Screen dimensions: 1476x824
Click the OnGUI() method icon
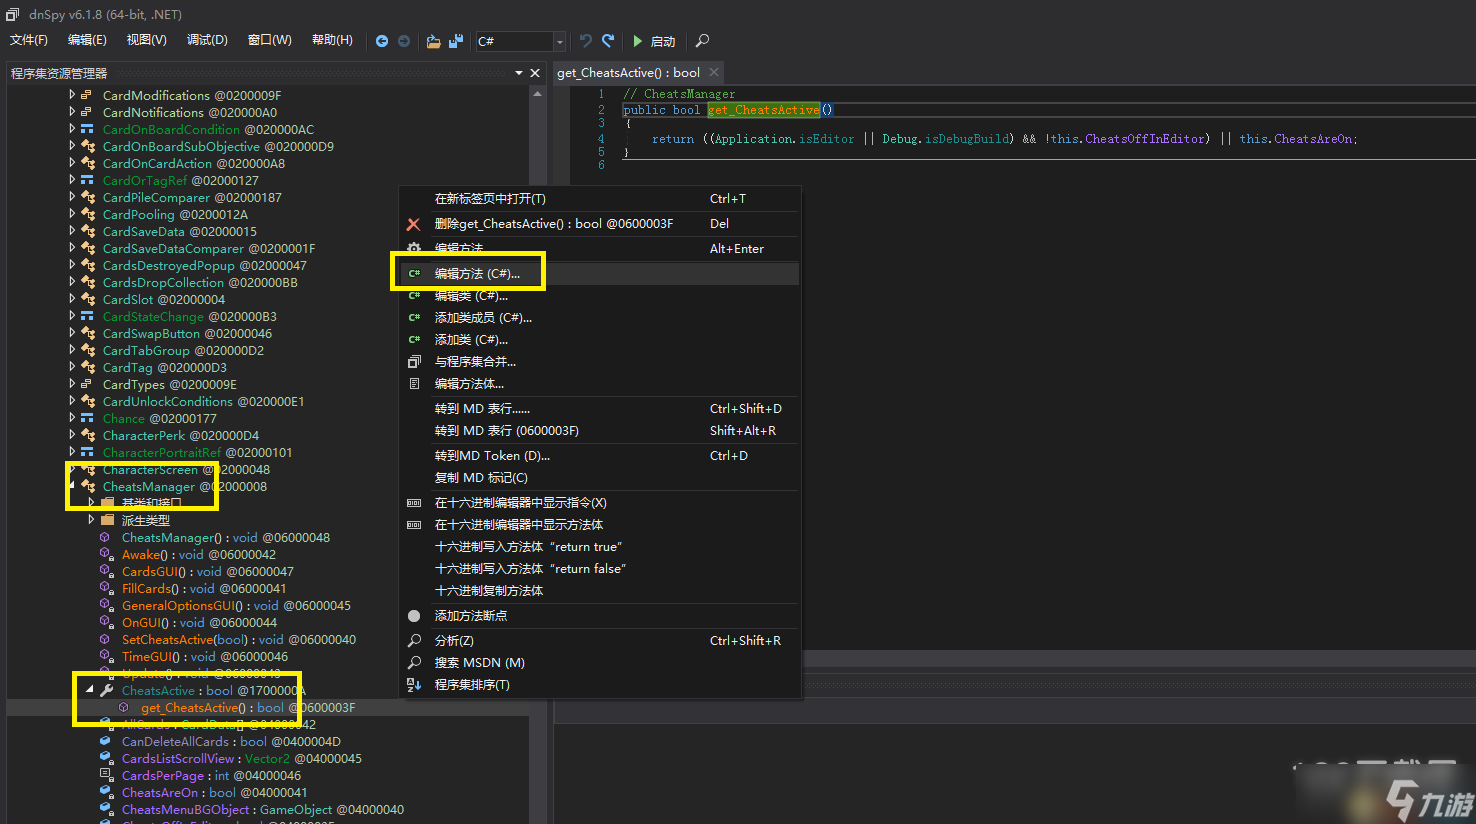point(105,622)
